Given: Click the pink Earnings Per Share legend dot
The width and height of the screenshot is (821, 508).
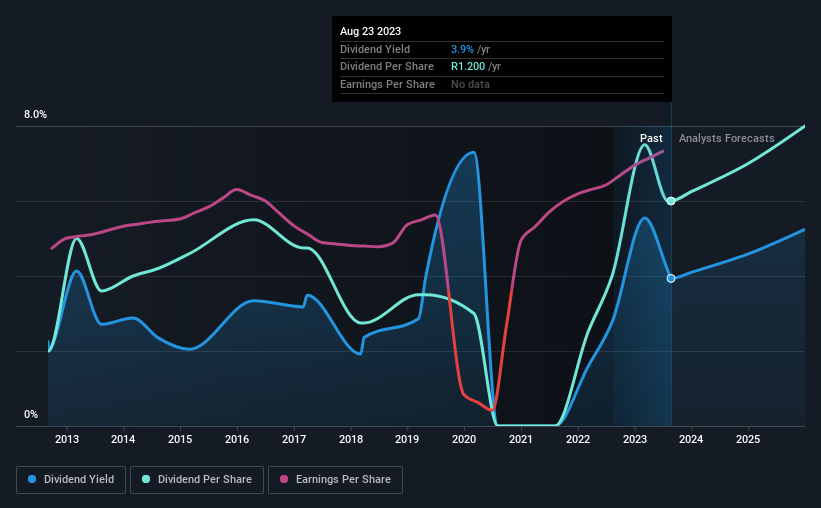Looking at the screenshot, I should click(x=284, y=479).
